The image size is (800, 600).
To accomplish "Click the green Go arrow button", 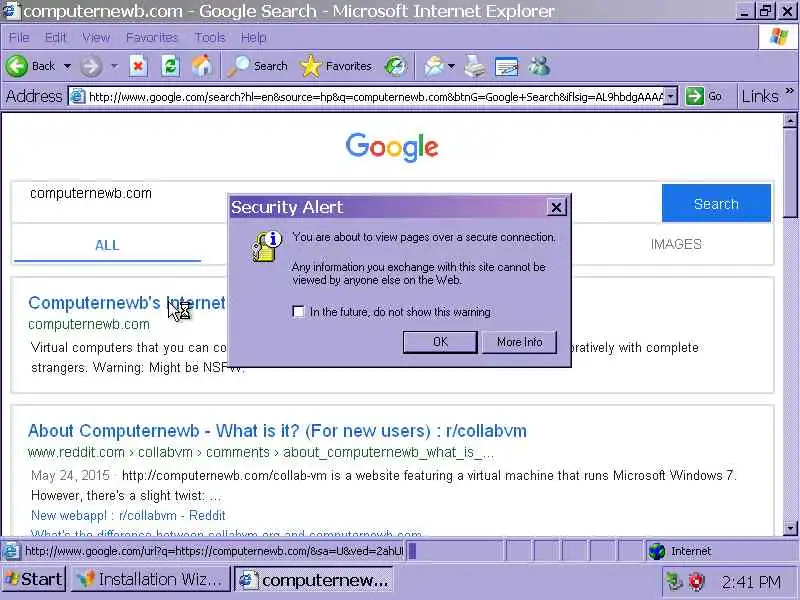I will [694, 96].
